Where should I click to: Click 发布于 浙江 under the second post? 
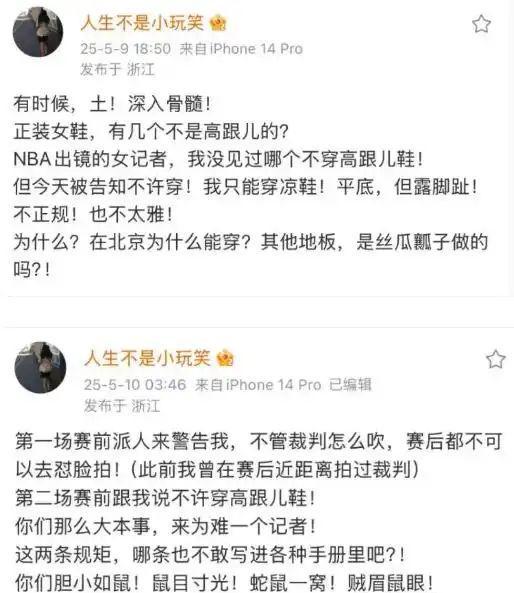click(122, 406)
